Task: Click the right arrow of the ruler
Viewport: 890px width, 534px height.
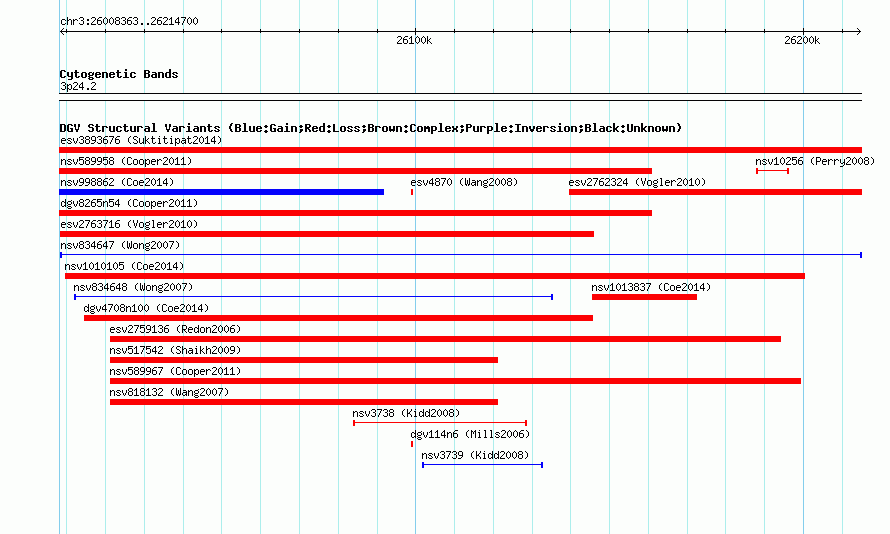Action: pos(859,31)
